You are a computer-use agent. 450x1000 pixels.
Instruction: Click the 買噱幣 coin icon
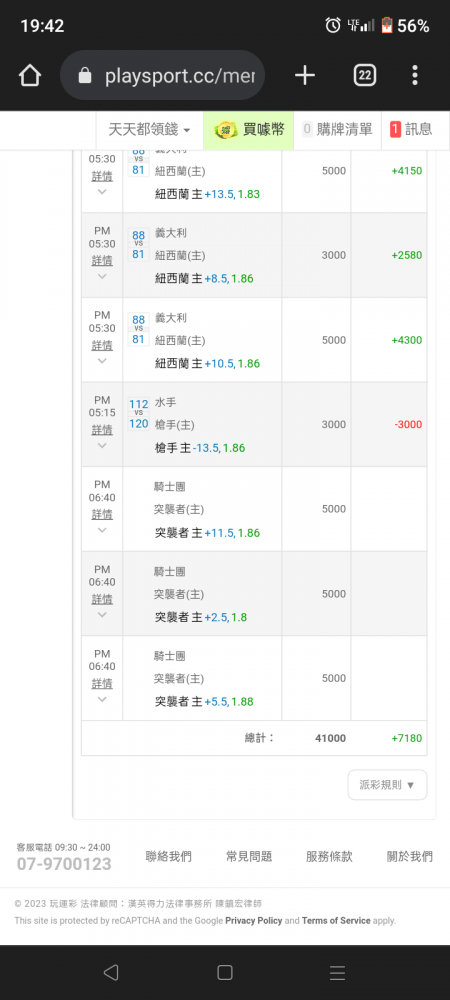tap(225, 130)
